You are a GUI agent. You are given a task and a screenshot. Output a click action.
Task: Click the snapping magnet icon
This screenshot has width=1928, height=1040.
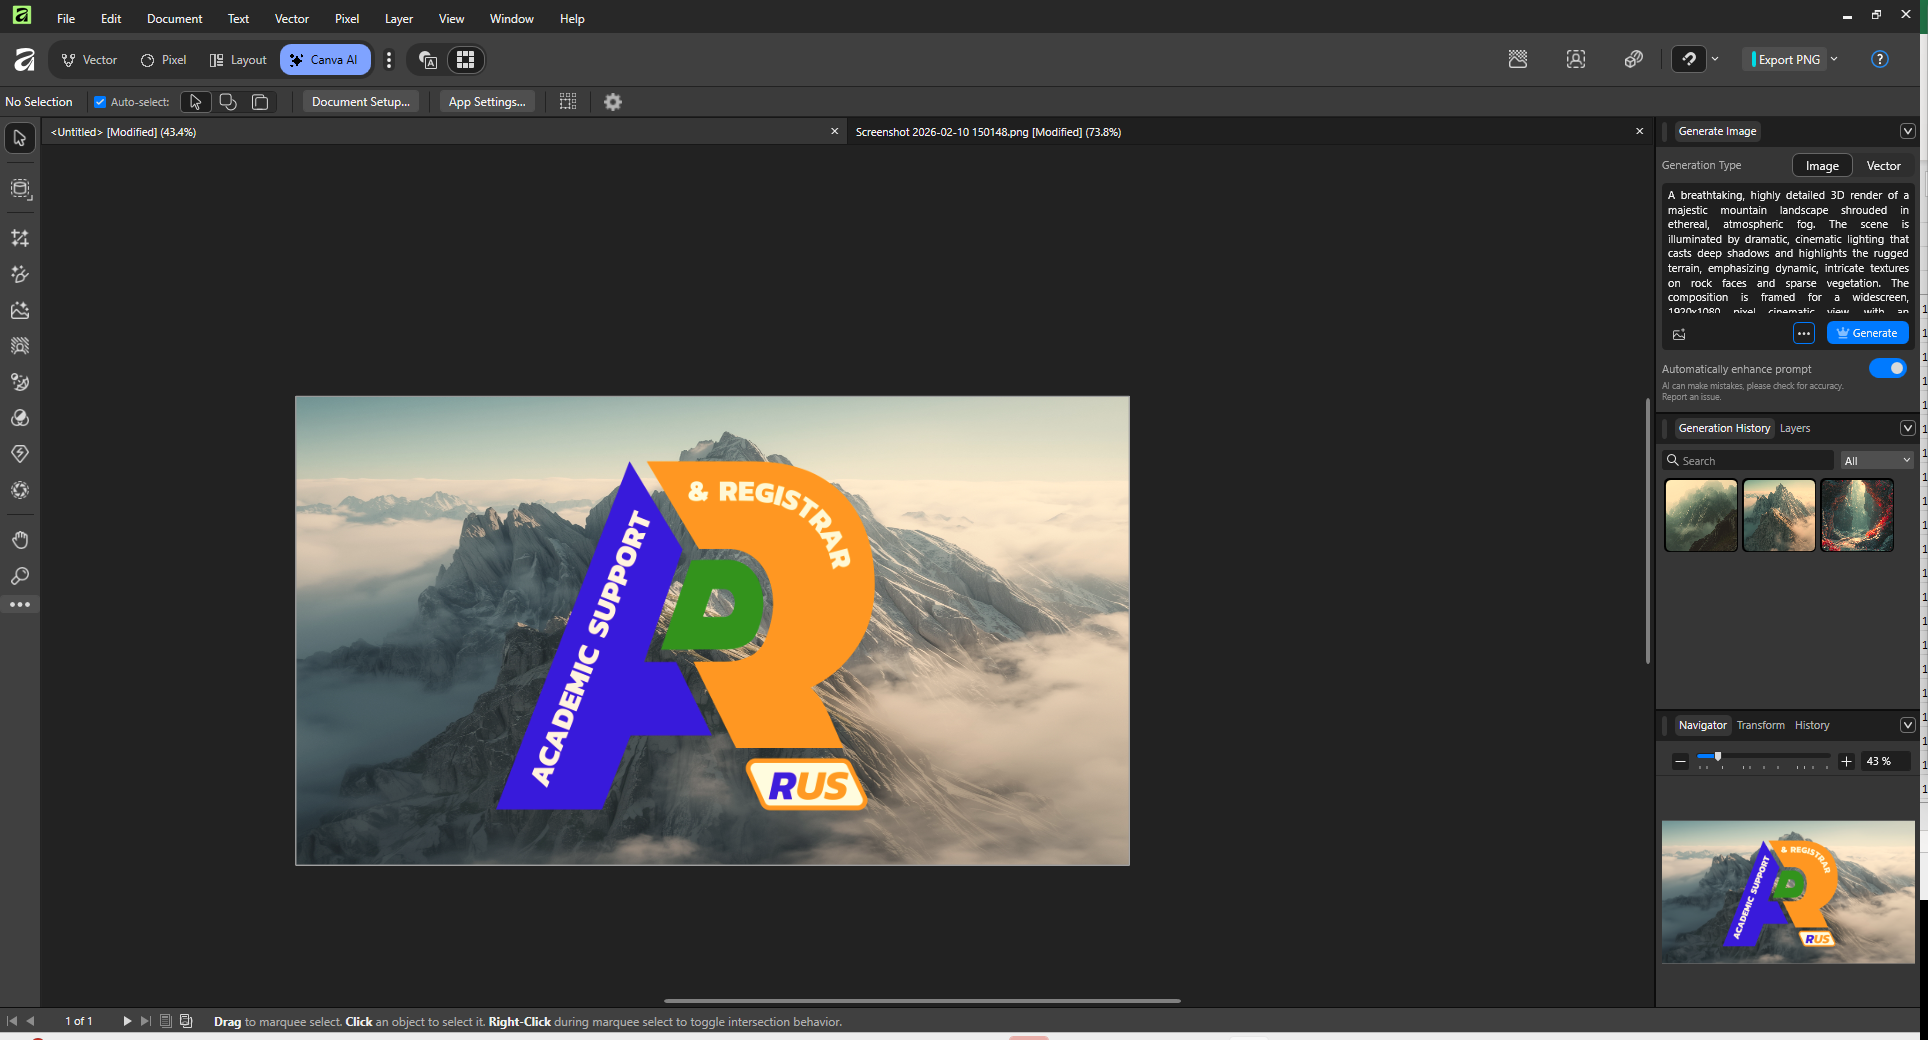pyautogui.click(x=1689, y=60)
